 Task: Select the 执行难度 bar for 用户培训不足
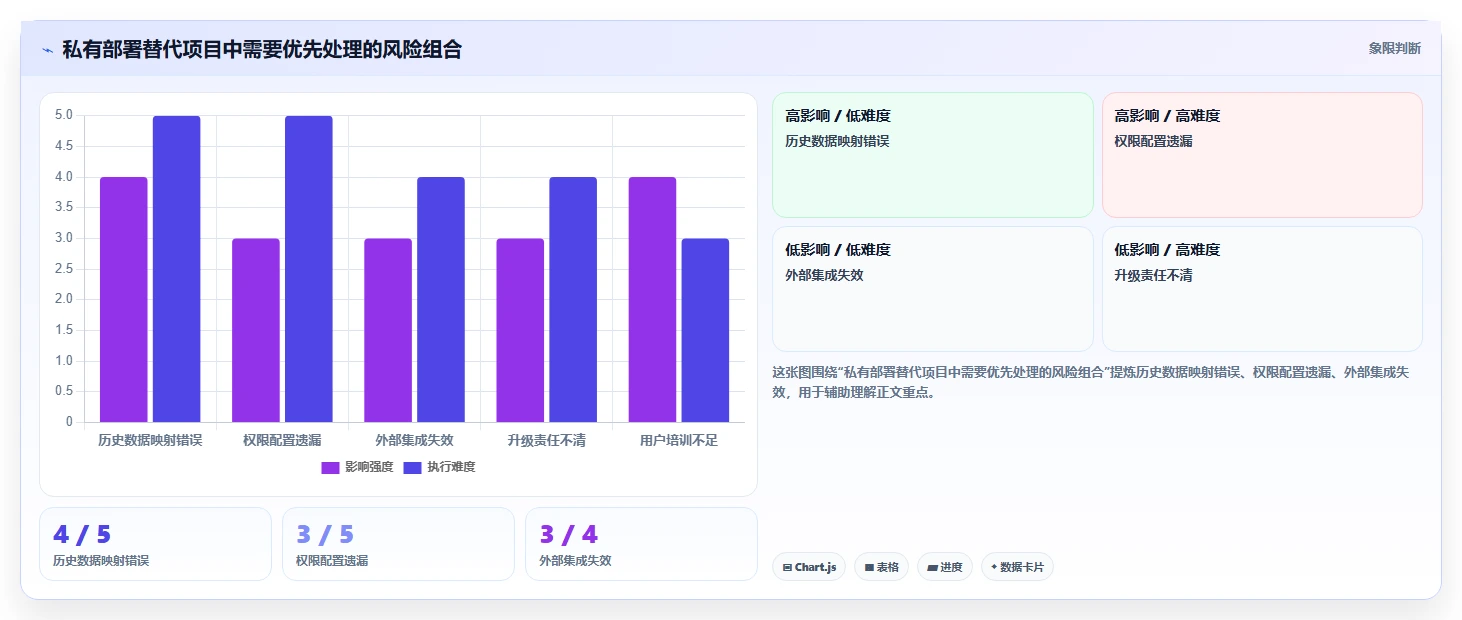pos(706,330)
